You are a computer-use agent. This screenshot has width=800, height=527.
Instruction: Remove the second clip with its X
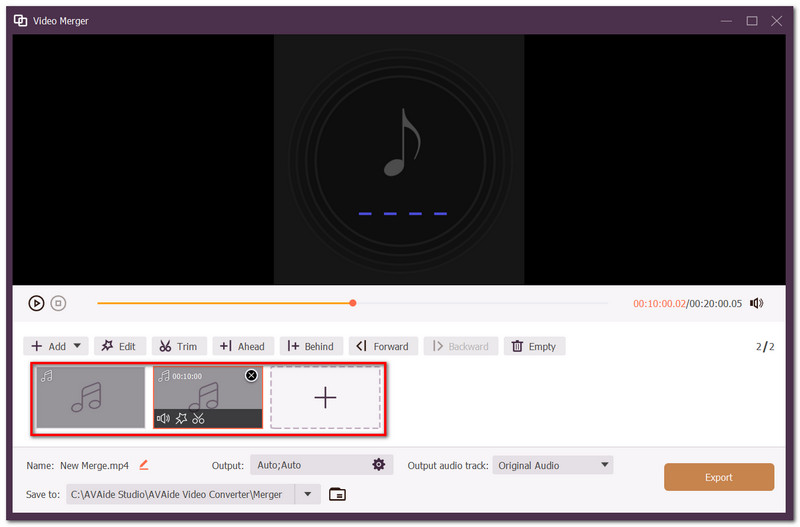(252, 375)
